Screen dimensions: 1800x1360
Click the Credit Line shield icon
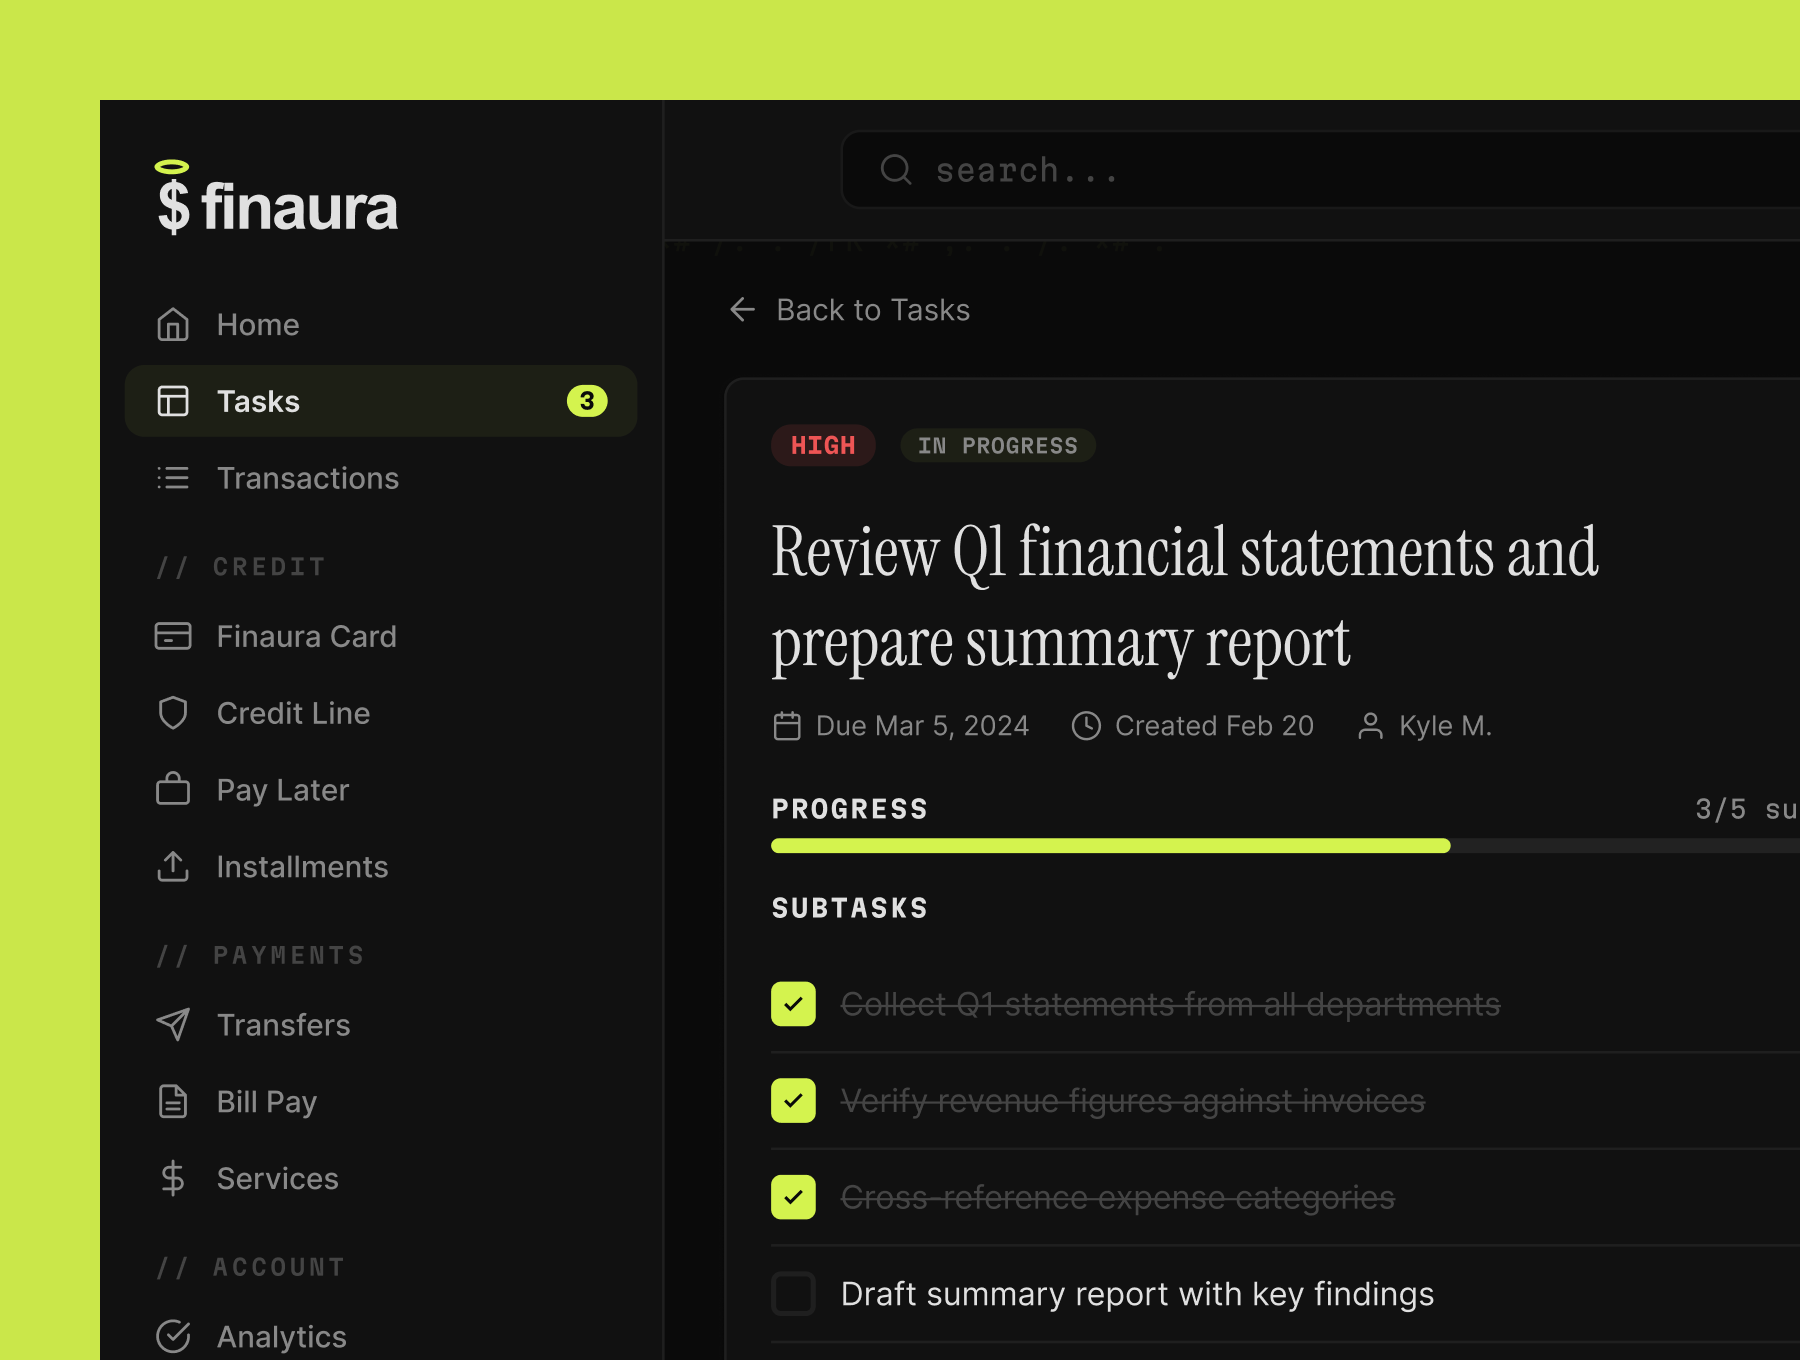(173, 712)
